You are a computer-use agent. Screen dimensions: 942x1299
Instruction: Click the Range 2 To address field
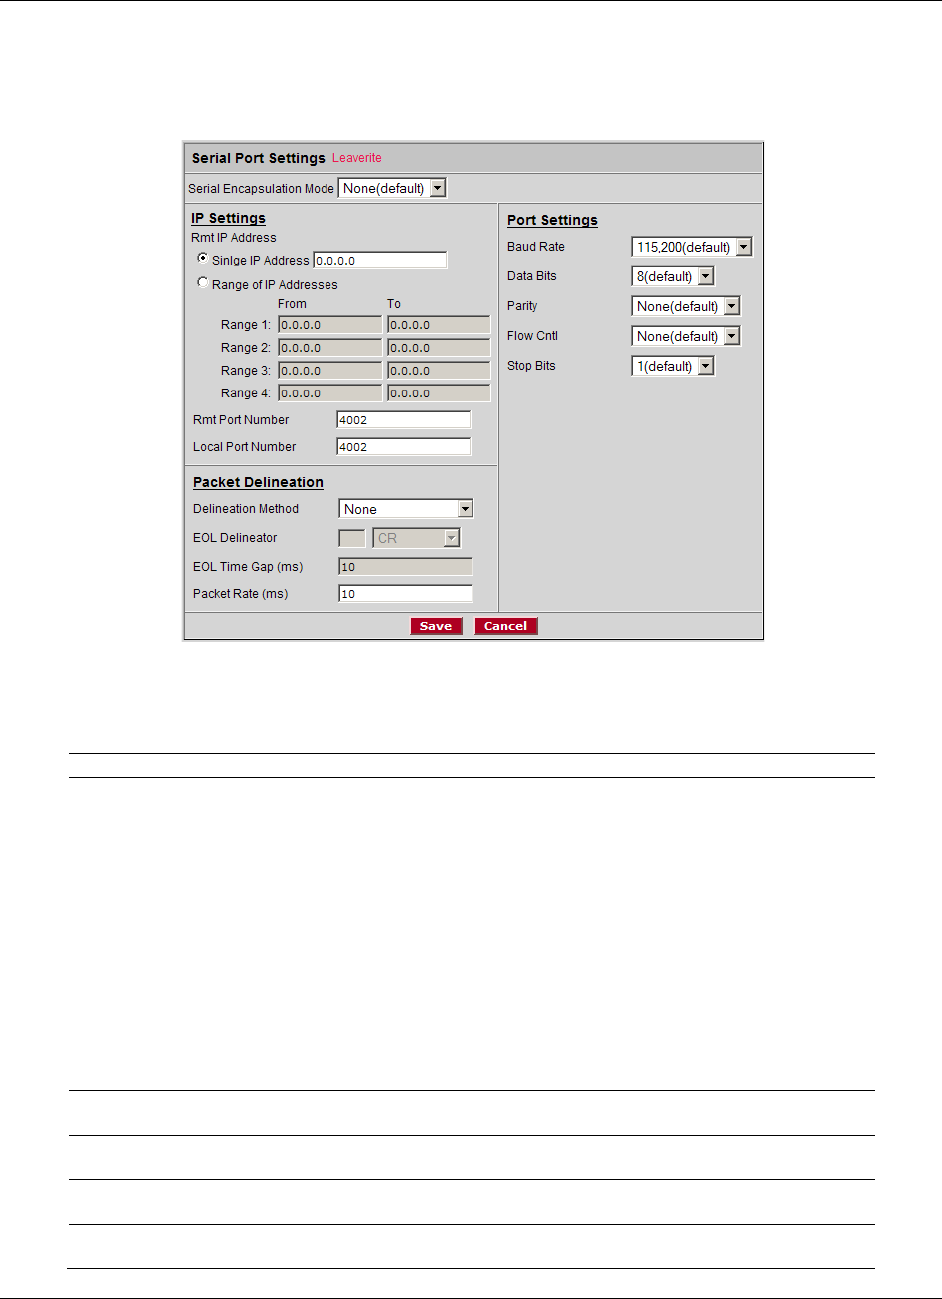pos(439,348)
